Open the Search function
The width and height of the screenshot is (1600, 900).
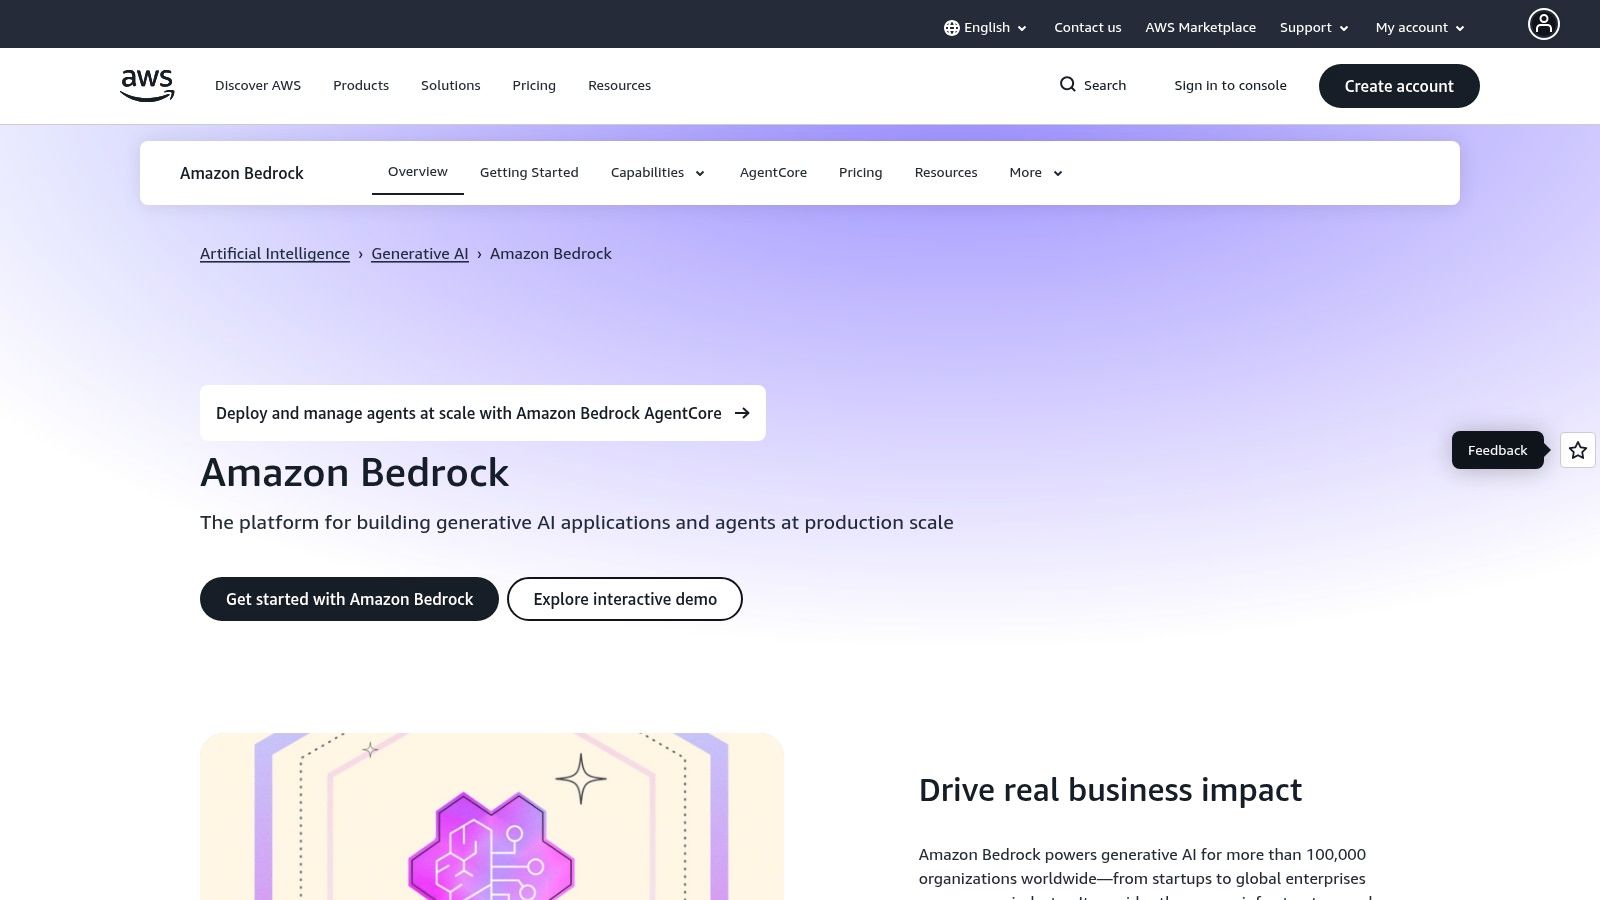click(x=1092, y=85)
